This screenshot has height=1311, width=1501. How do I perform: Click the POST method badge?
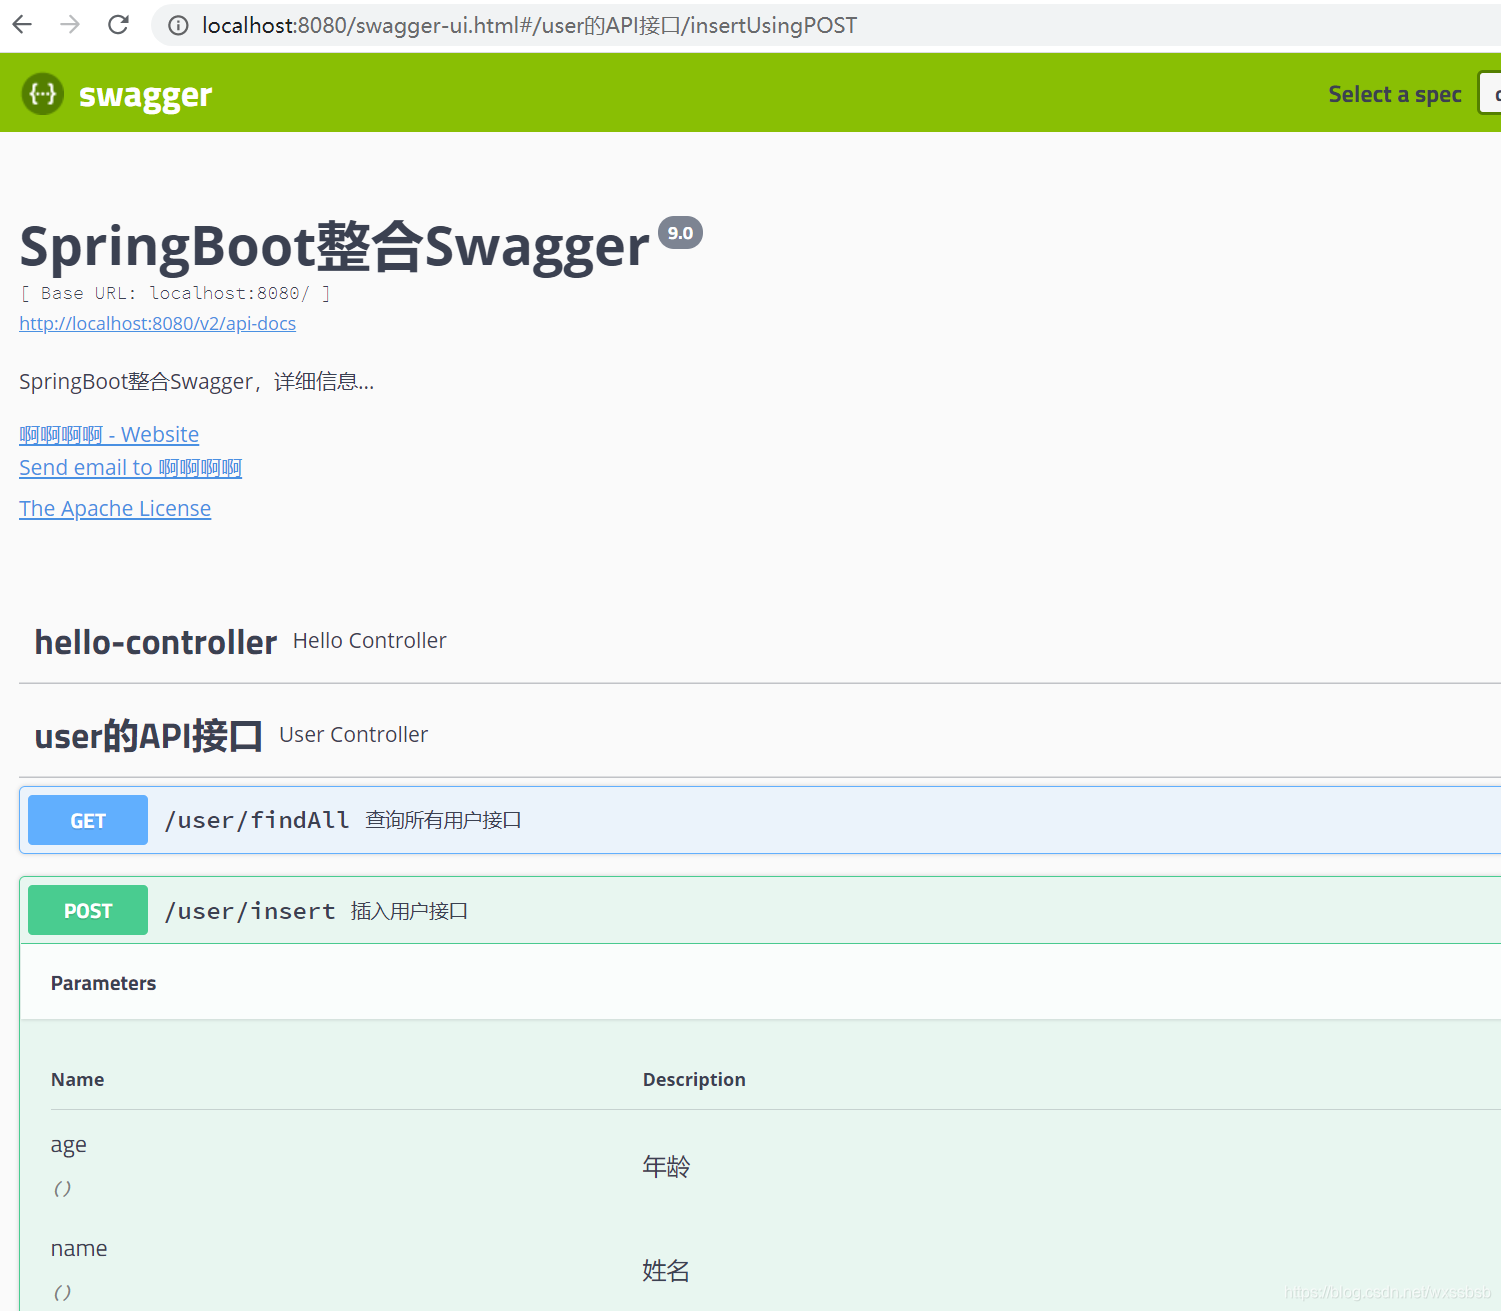[88, 910]
